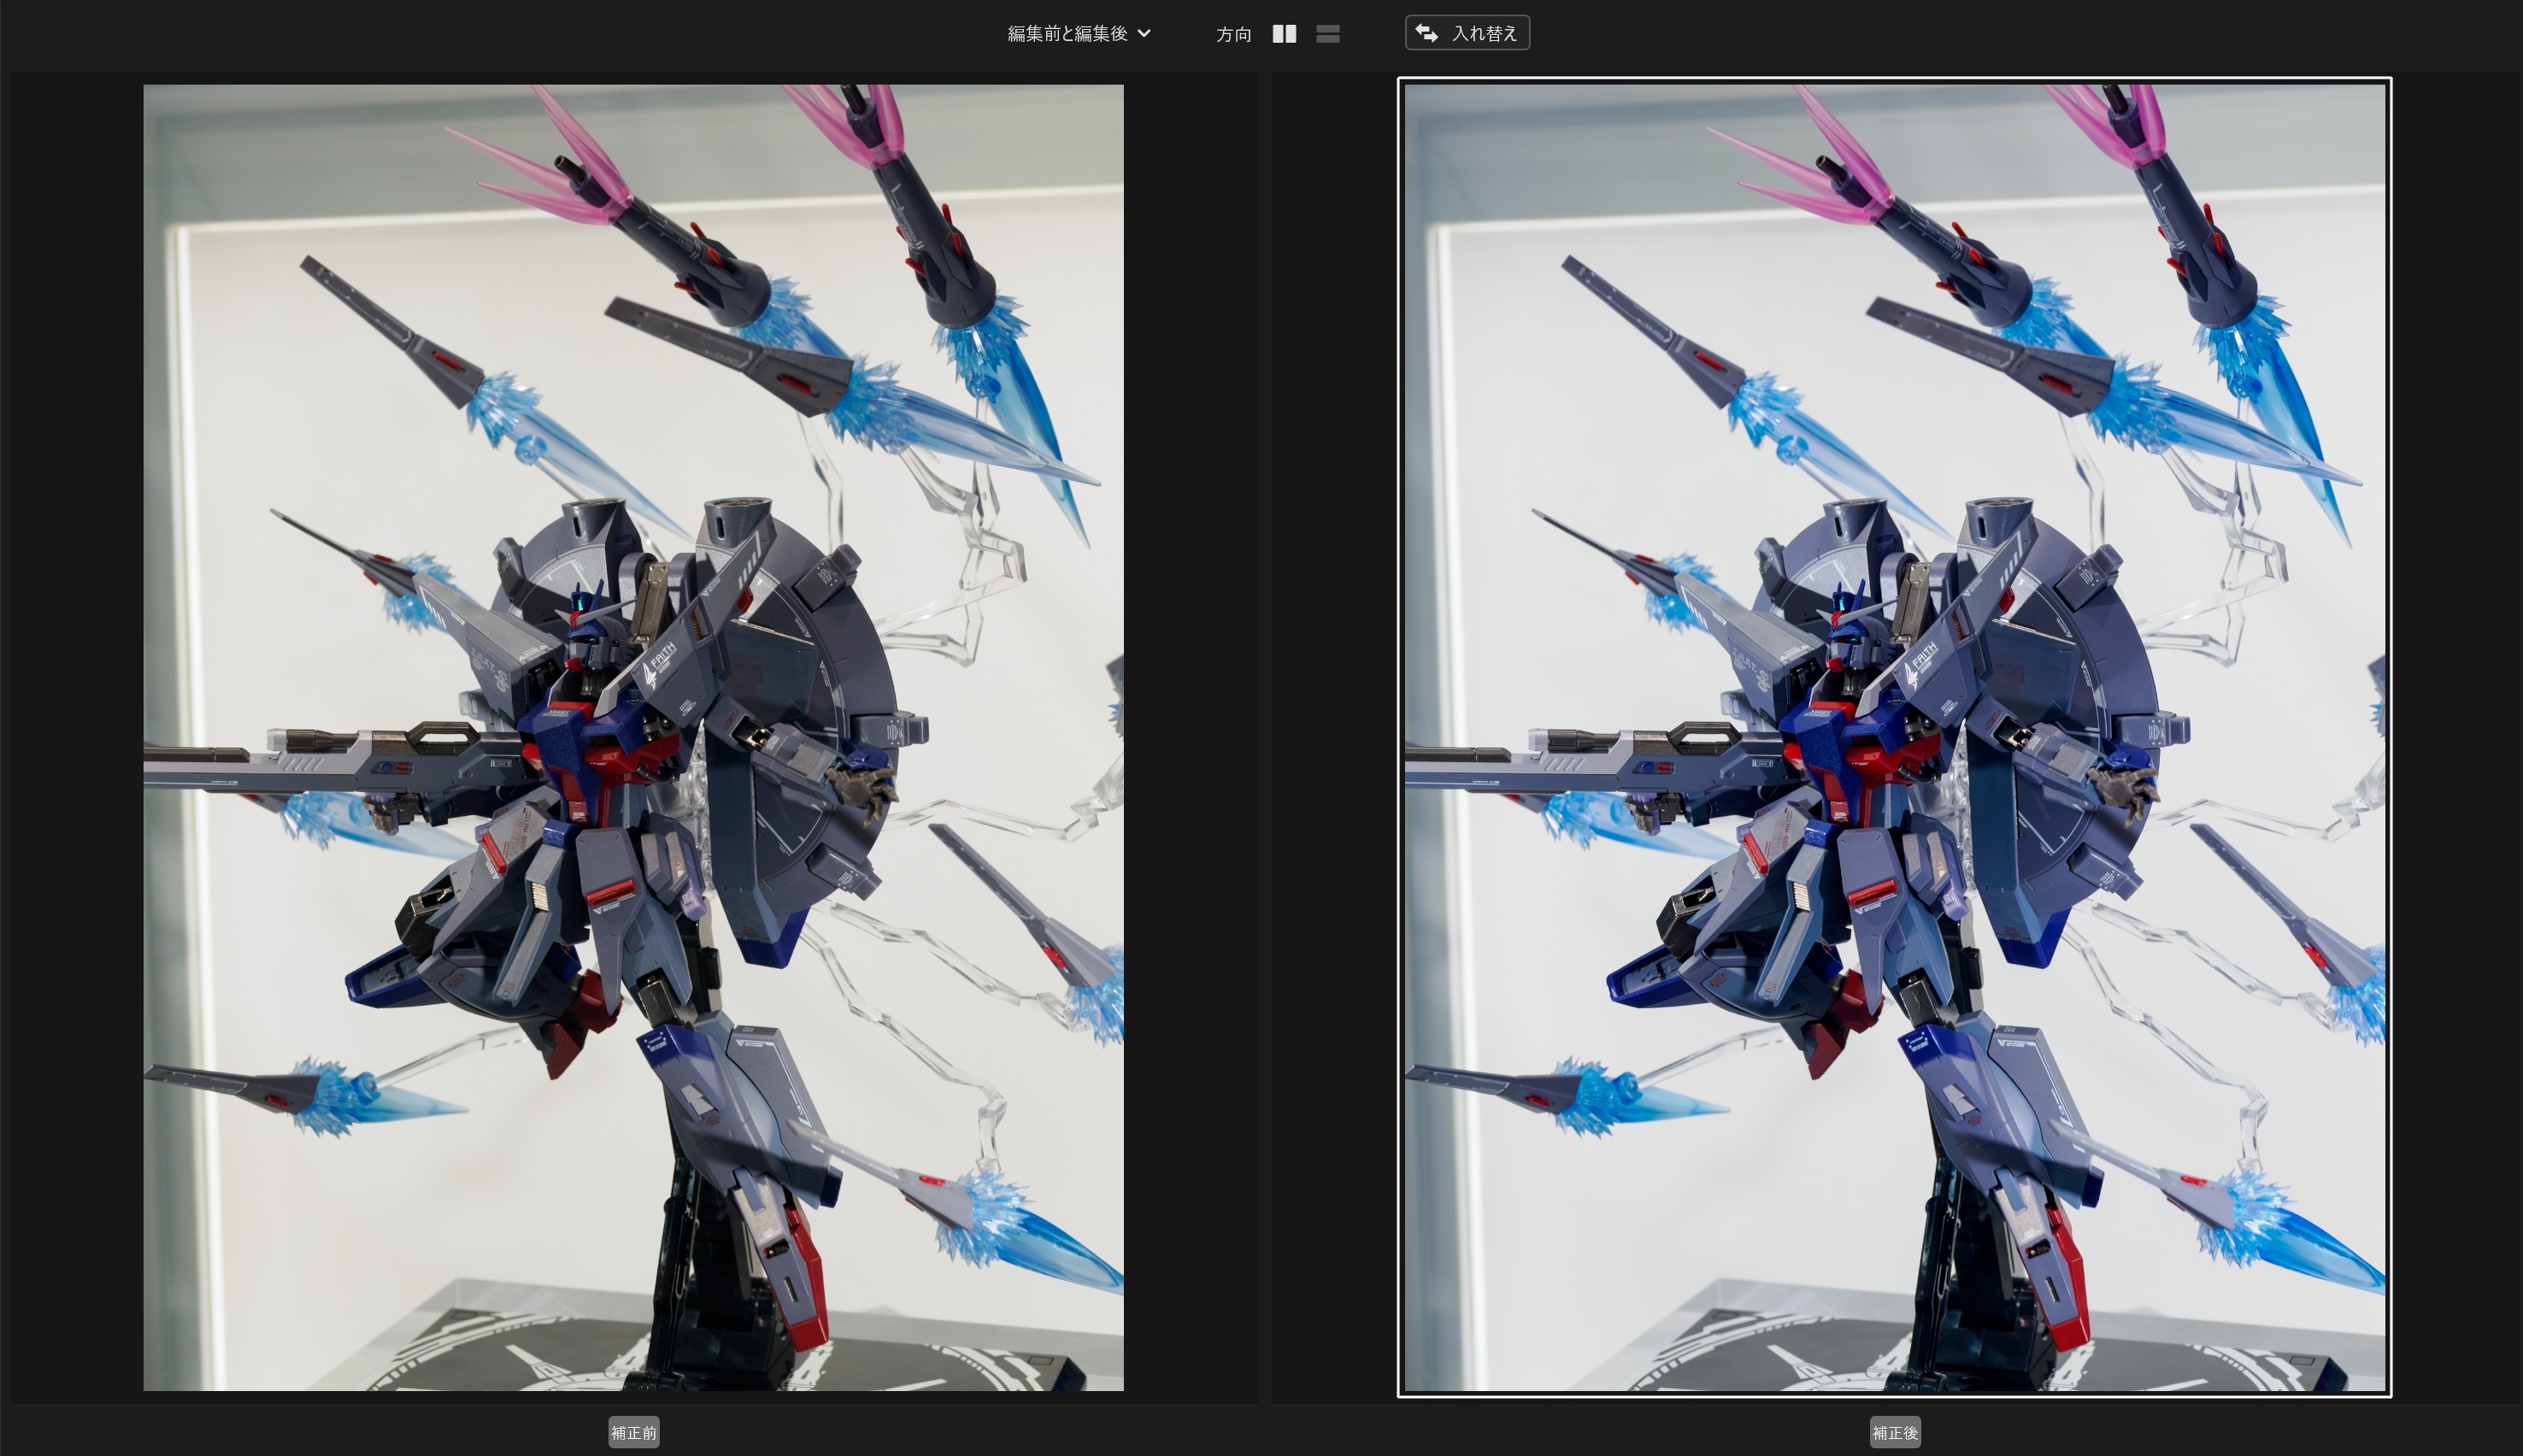Click the 補正後 label below the right photo
This screenshot has height=1456, width=2523.
[x=1894, y=1432]
